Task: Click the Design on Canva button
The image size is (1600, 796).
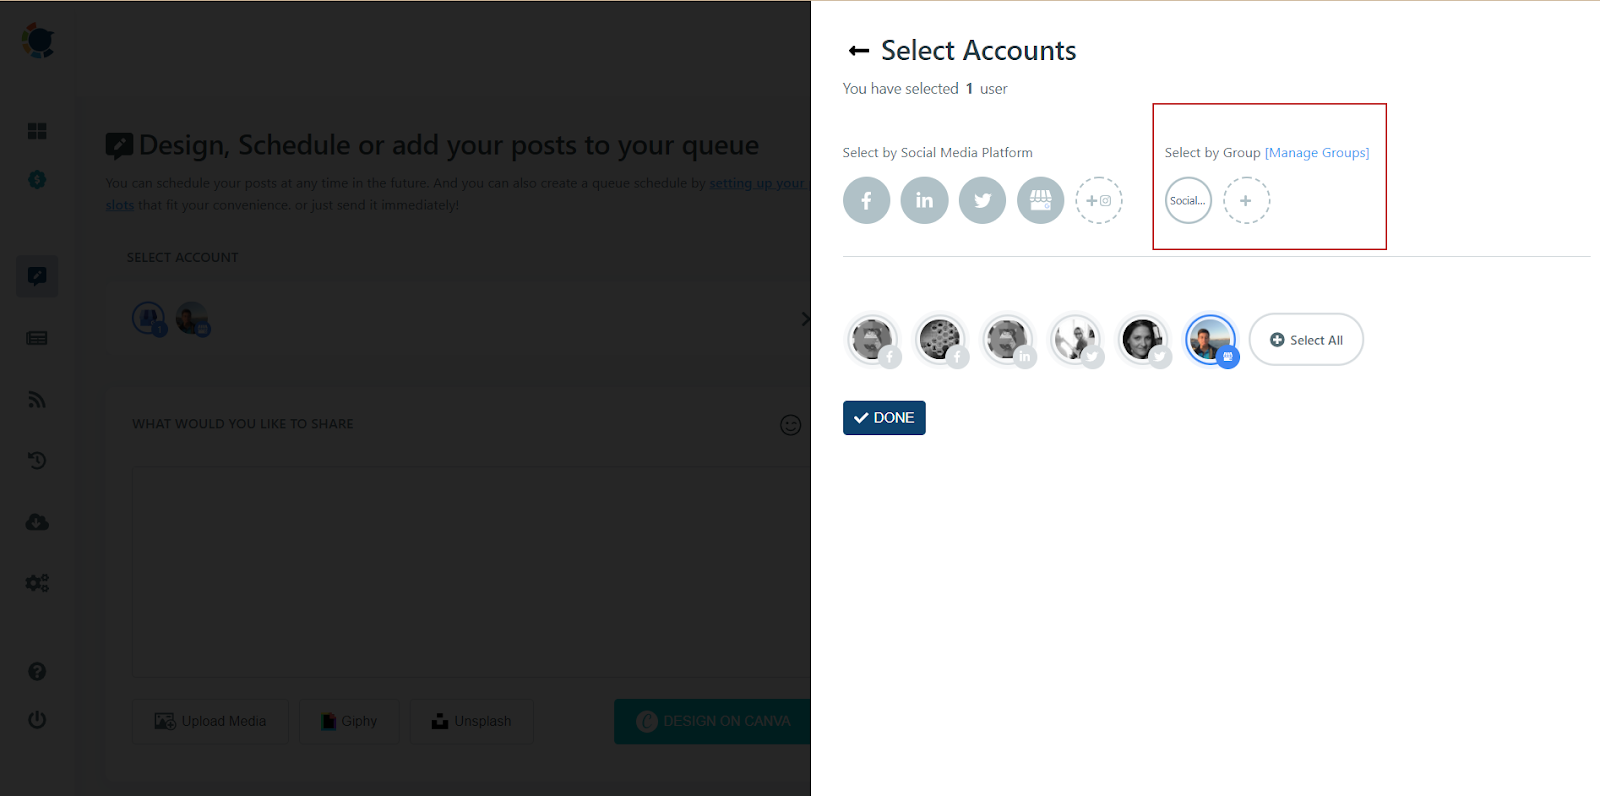Action: [x=712, y=721]
